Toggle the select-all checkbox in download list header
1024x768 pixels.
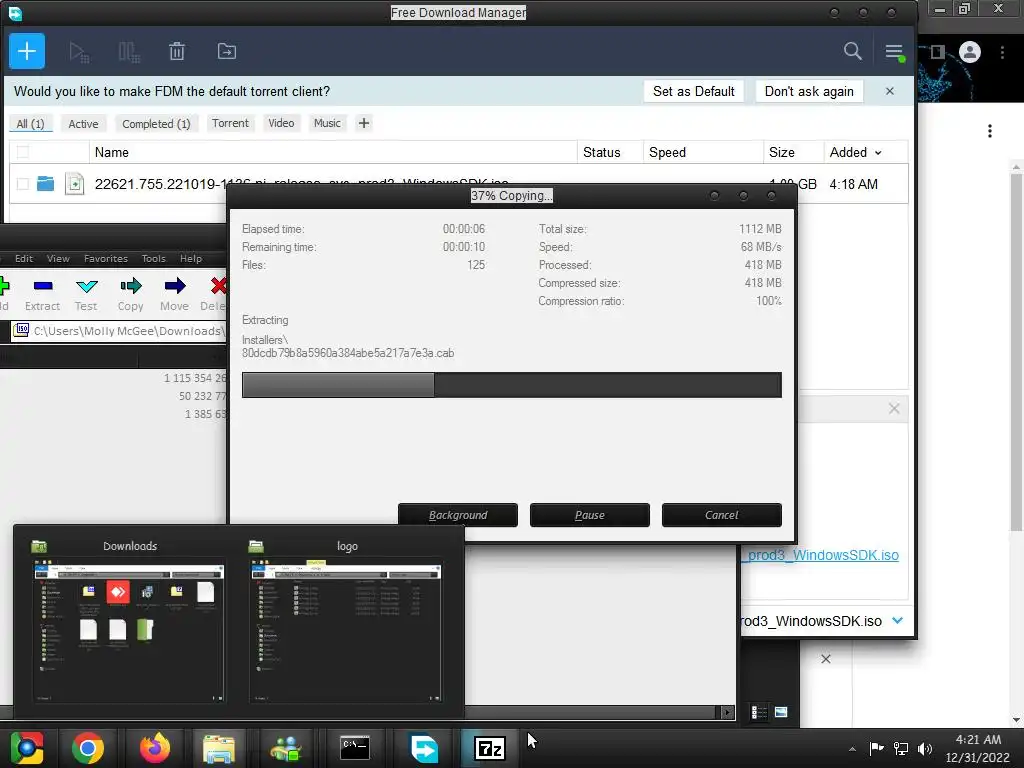click(23, 152)
